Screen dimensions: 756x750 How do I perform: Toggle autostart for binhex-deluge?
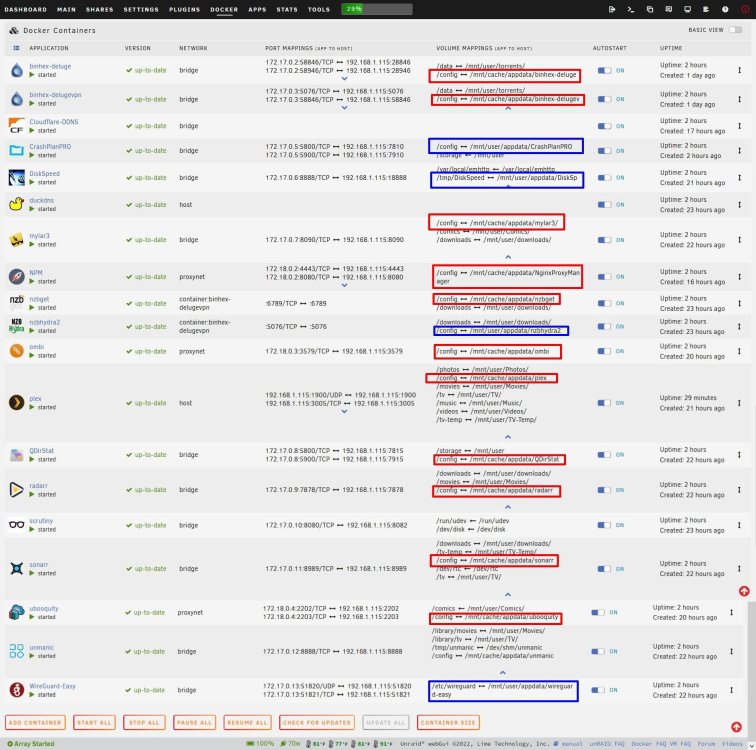604,70
